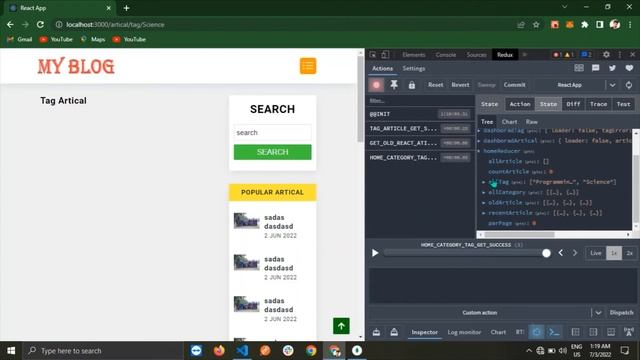Image resolution: width=640 pixels, height=360 pixels.
Task: Click the Revert button
Action: tap(460, 85)
